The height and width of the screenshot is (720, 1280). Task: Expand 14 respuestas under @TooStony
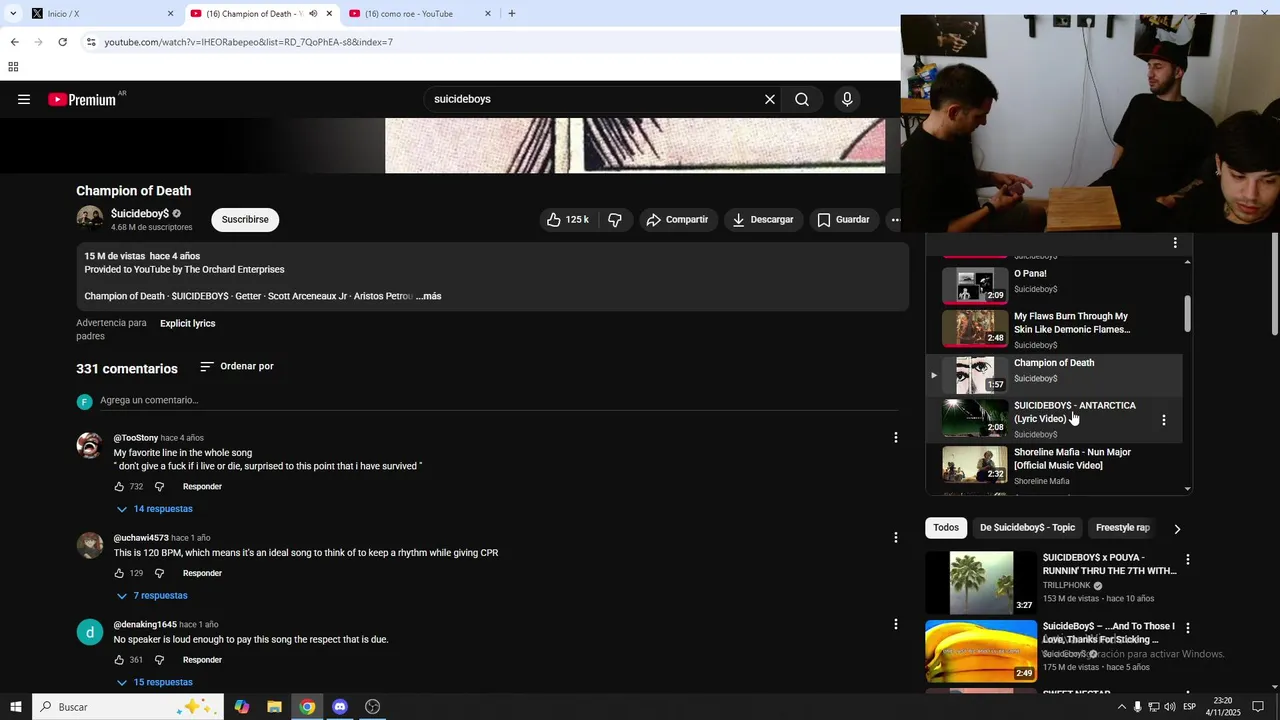click(x=155, y=509)
